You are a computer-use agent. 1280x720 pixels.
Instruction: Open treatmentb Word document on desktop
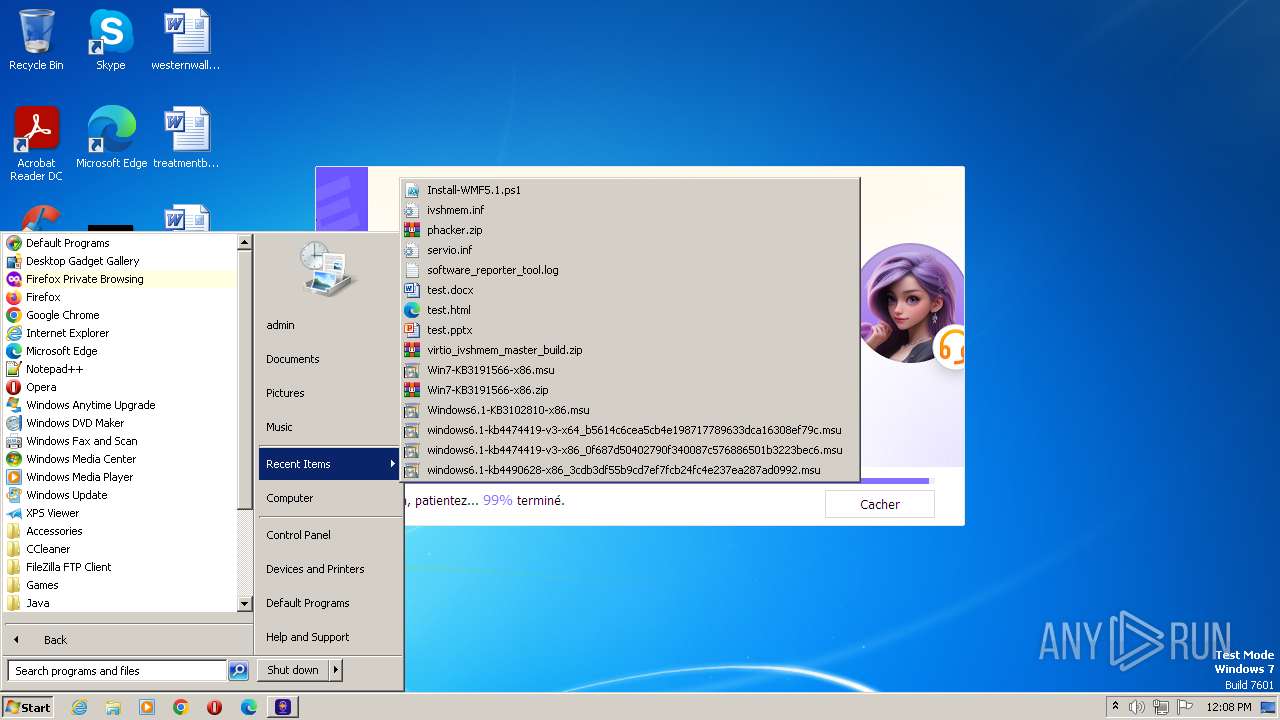tap(186, 138)
